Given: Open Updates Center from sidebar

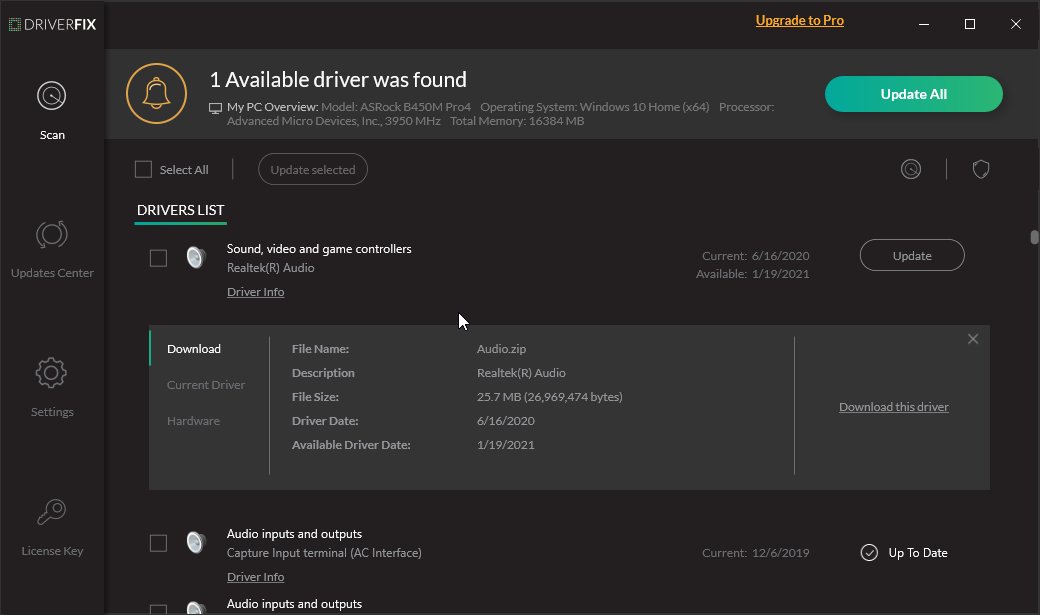Looking at the screenshot, I should coord(52,249).
